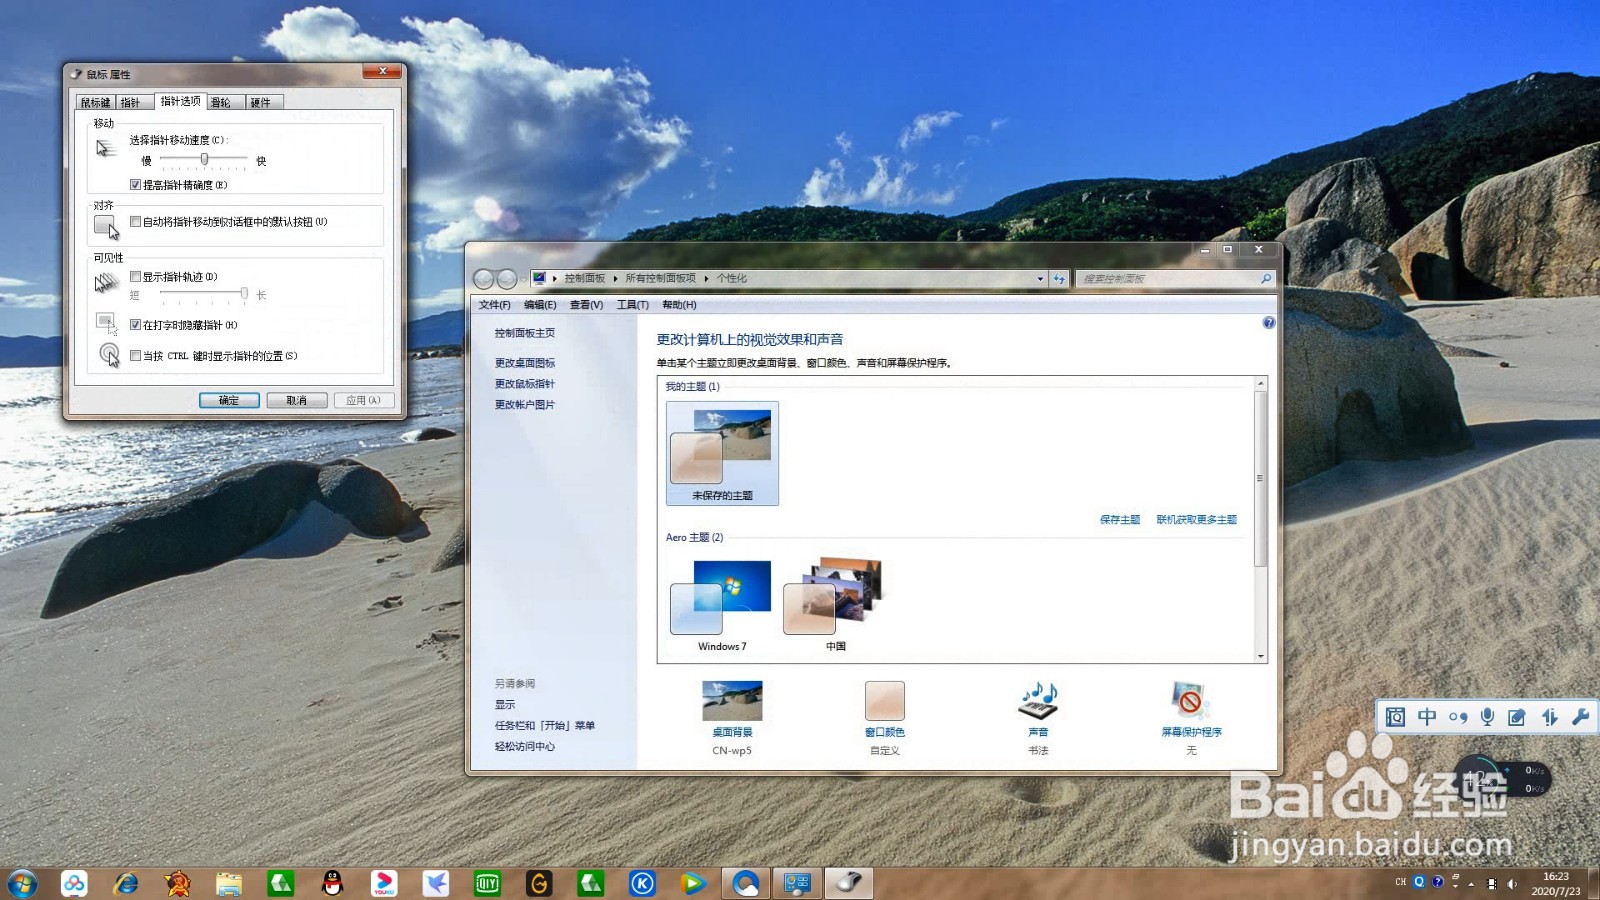Open the 帮助(H) menu
This screenshot has width=1600, height=900.
679,305
